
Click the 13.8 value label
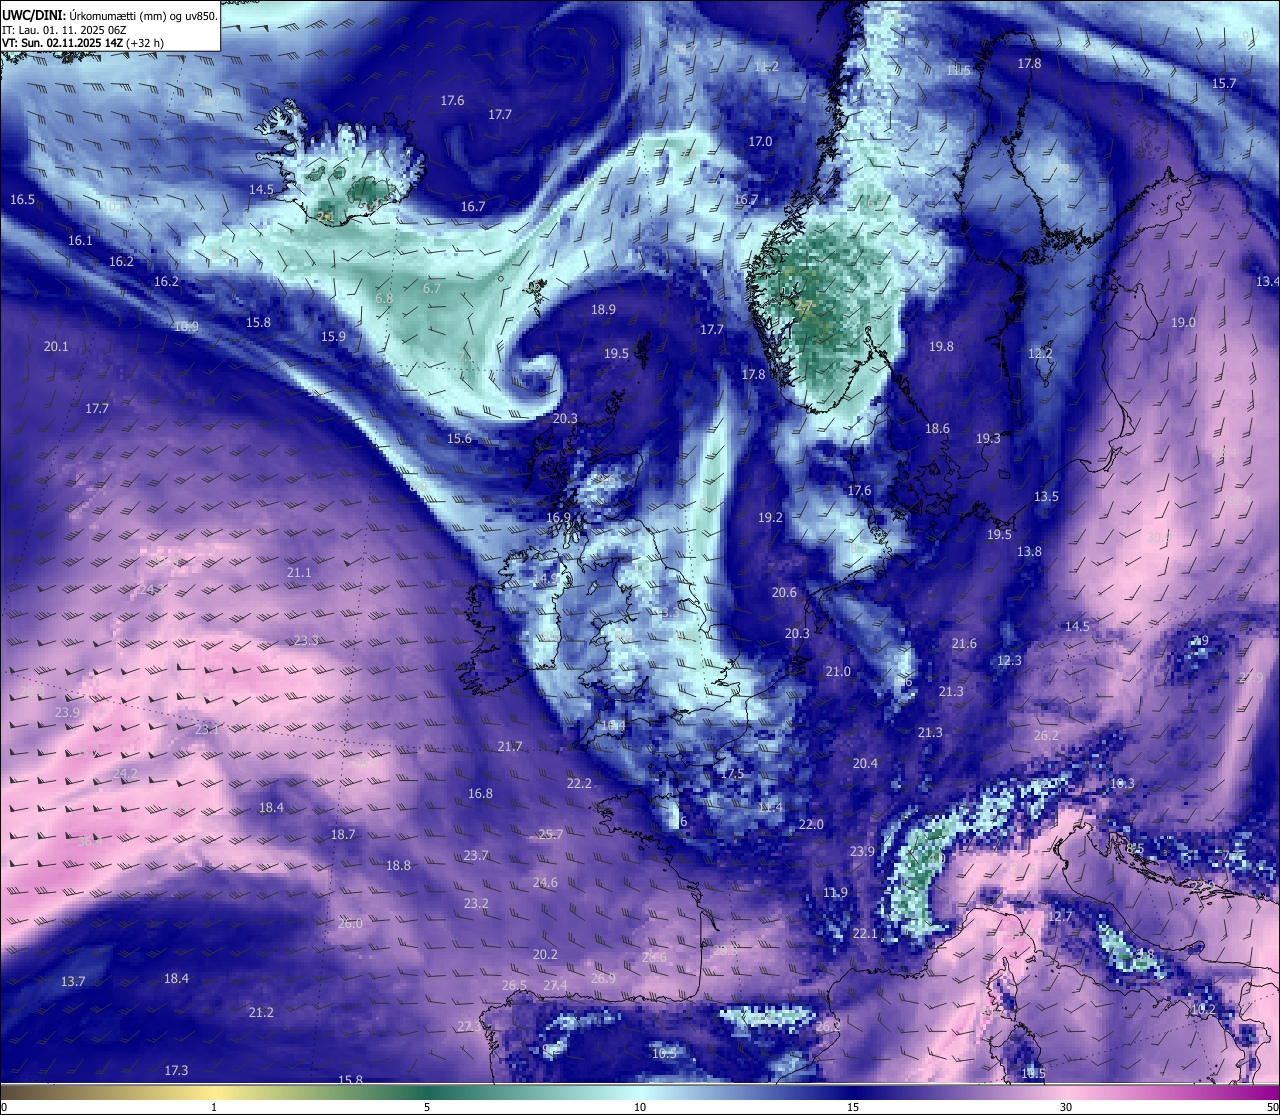(1029, 552)
